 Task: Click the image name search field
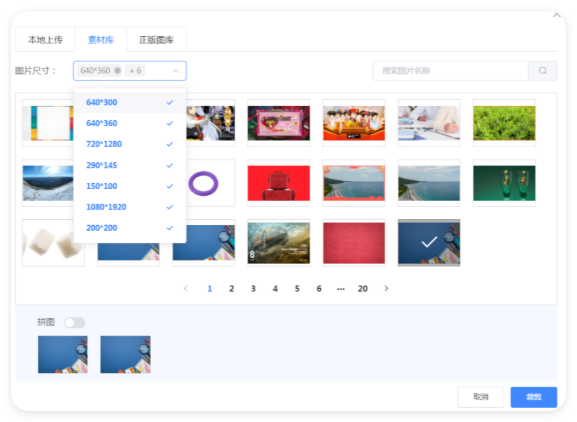pyautogui.click(x=451, y=71)
